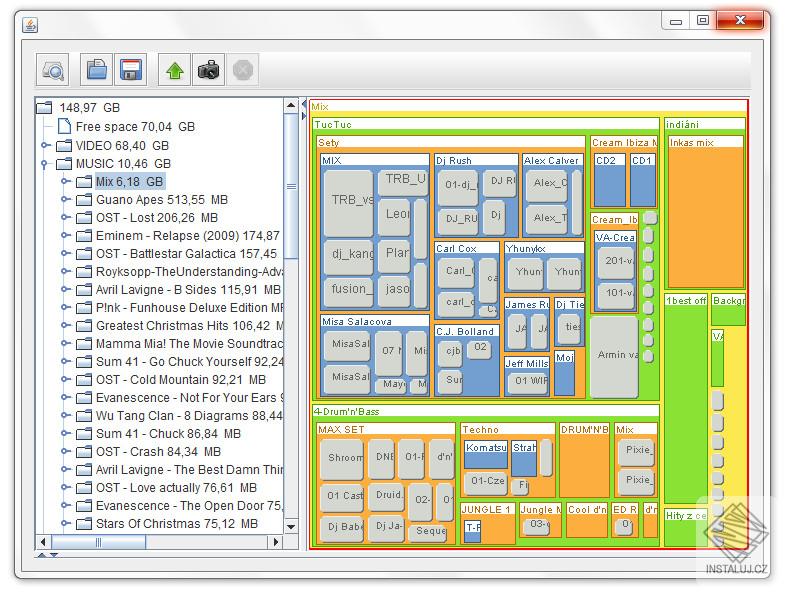Click the Armin va block in treemap
Viewport: 787px width, 596px height.
point(613,355)
